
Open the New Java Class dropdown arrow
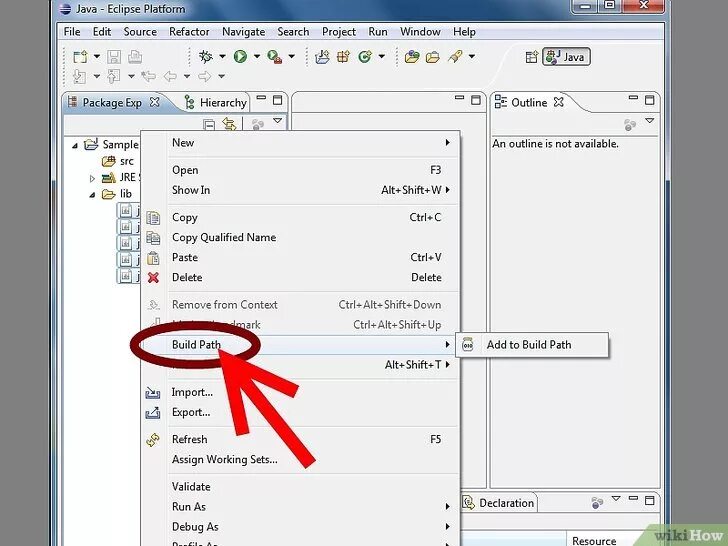[x=382, y=57]
